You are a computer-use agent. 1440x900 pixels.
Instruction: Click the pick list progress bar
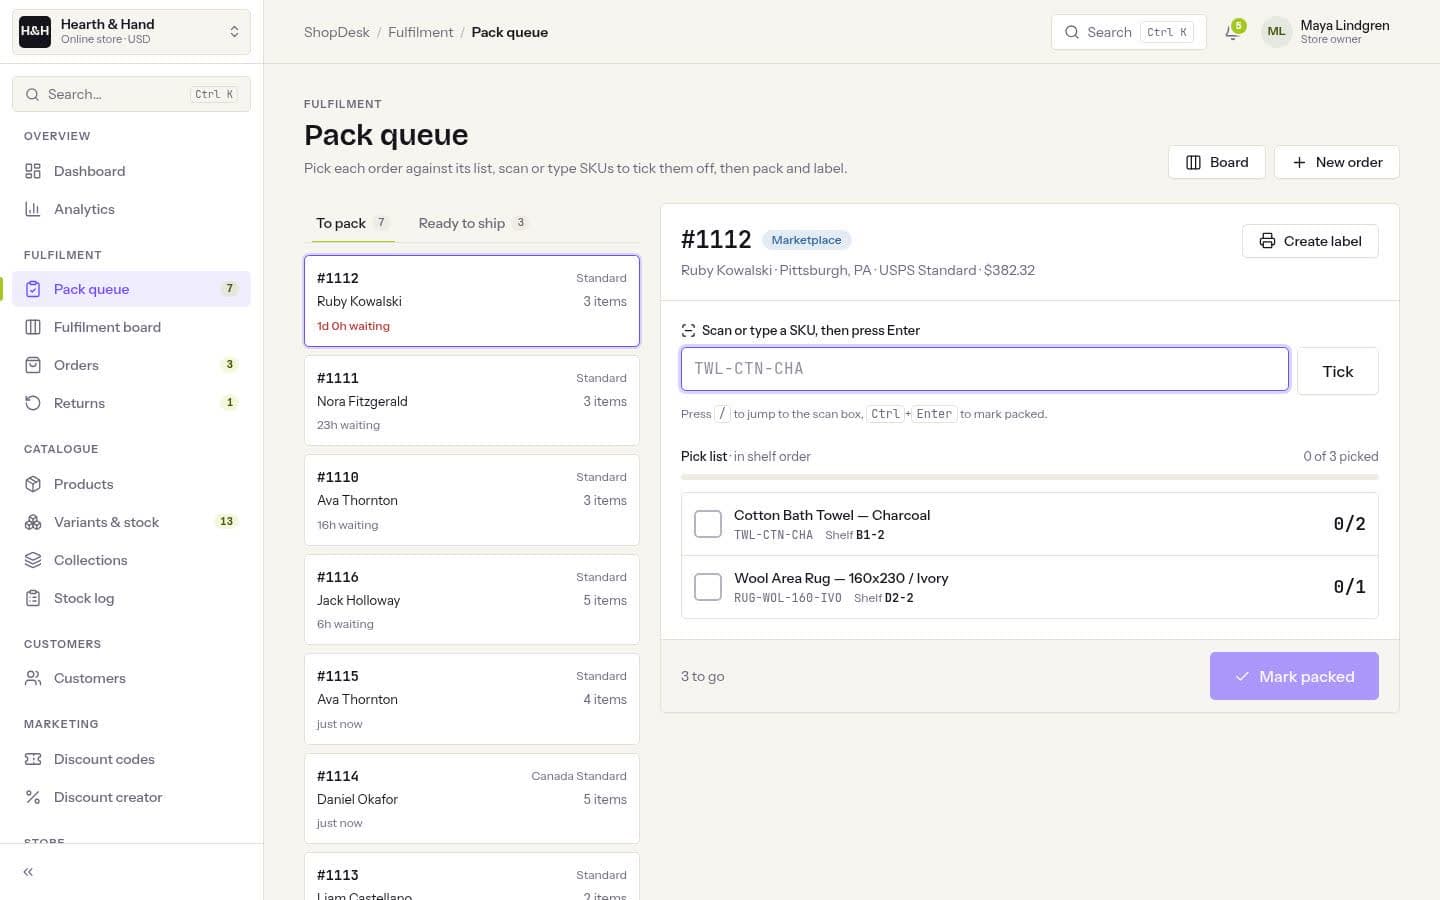[x=1030, y=477]
